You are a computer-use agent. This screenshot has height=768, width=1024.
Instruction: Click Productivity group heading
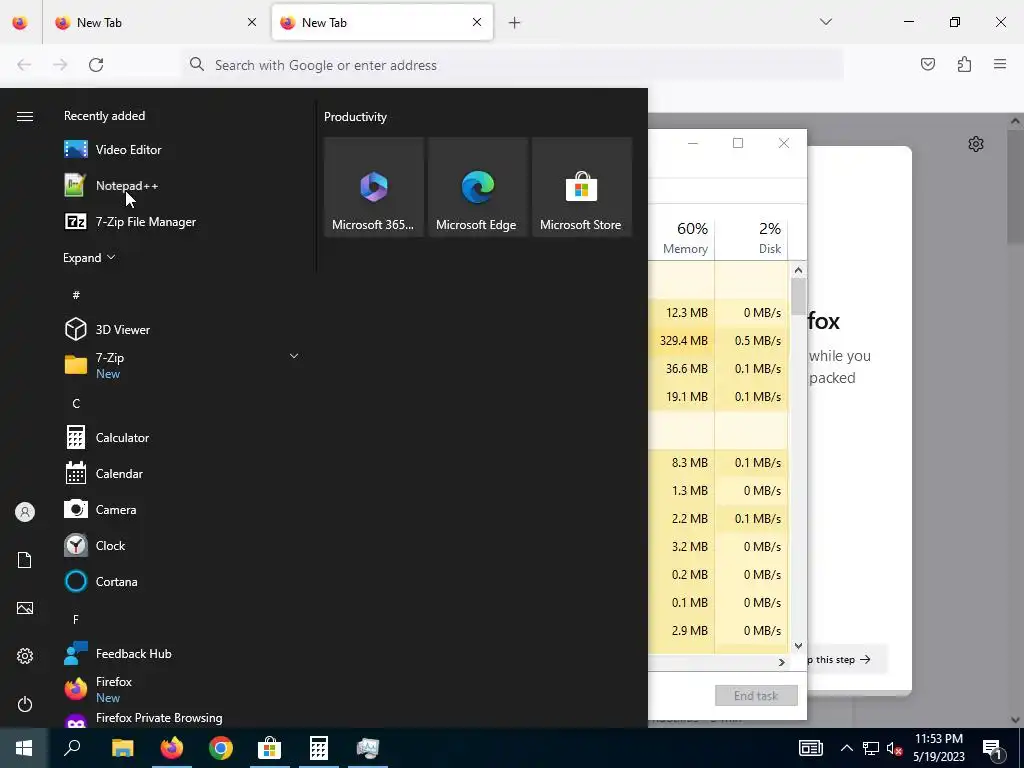[x=355, y=117]
